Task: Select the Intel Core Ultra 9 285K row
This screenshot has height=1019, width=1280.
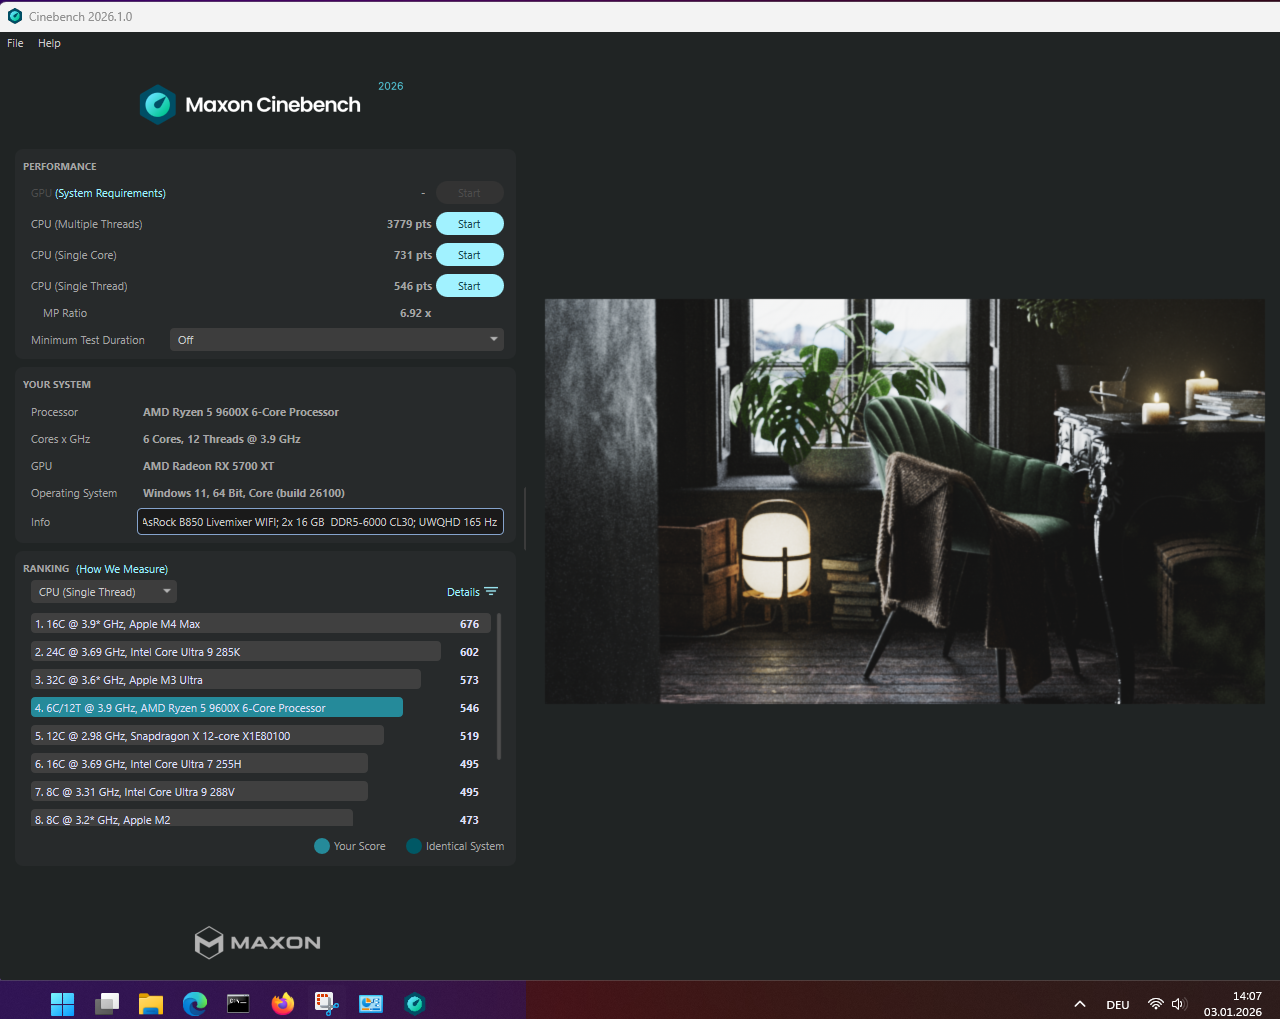Action: tap(260, 652)
